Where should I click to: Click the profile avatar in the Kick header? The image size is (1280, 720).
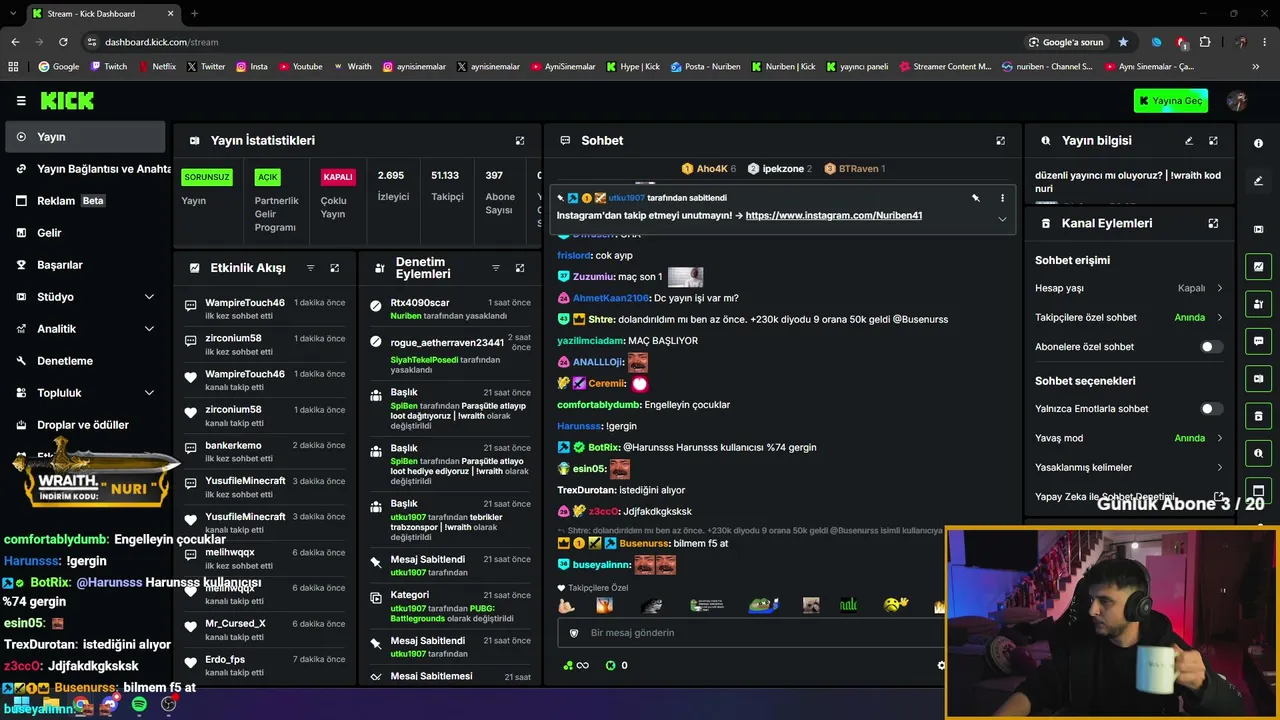point(1237,101)
